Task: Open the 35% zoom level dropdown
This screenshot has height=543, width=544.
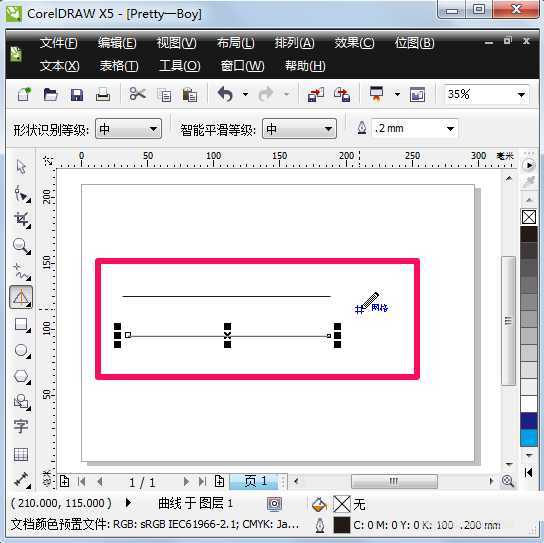Action: [487, 94]
